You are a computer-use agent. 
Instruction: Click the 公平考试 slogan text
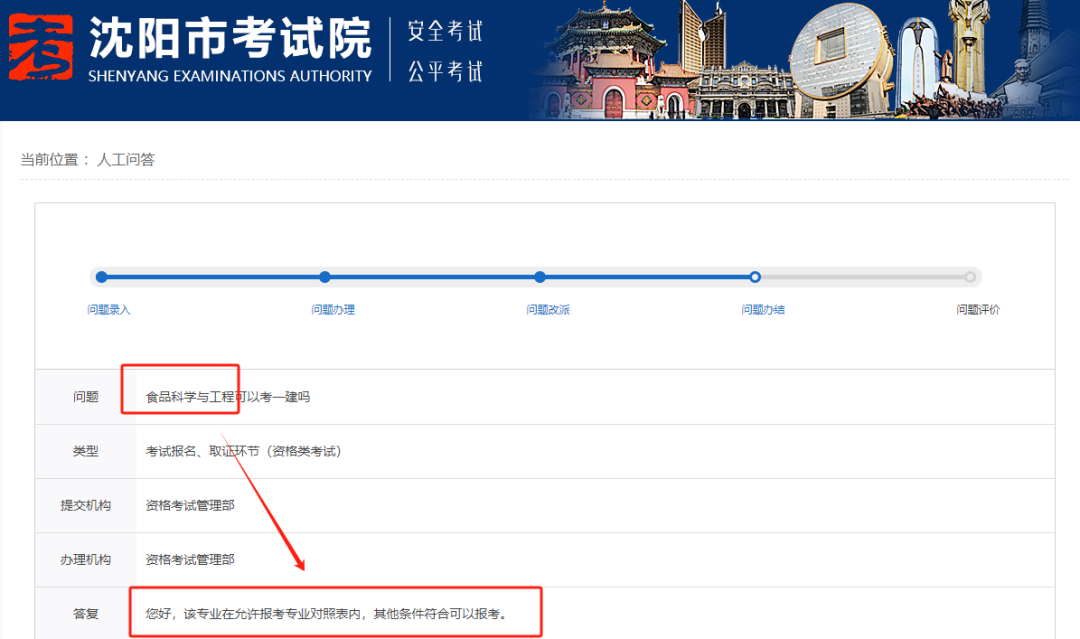[x=445, y=71]
